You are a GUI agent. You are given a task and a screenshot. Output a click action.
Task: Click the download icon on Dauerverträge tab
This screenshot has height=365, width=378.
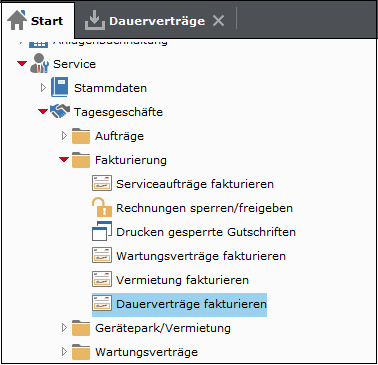tap(95, 21)
